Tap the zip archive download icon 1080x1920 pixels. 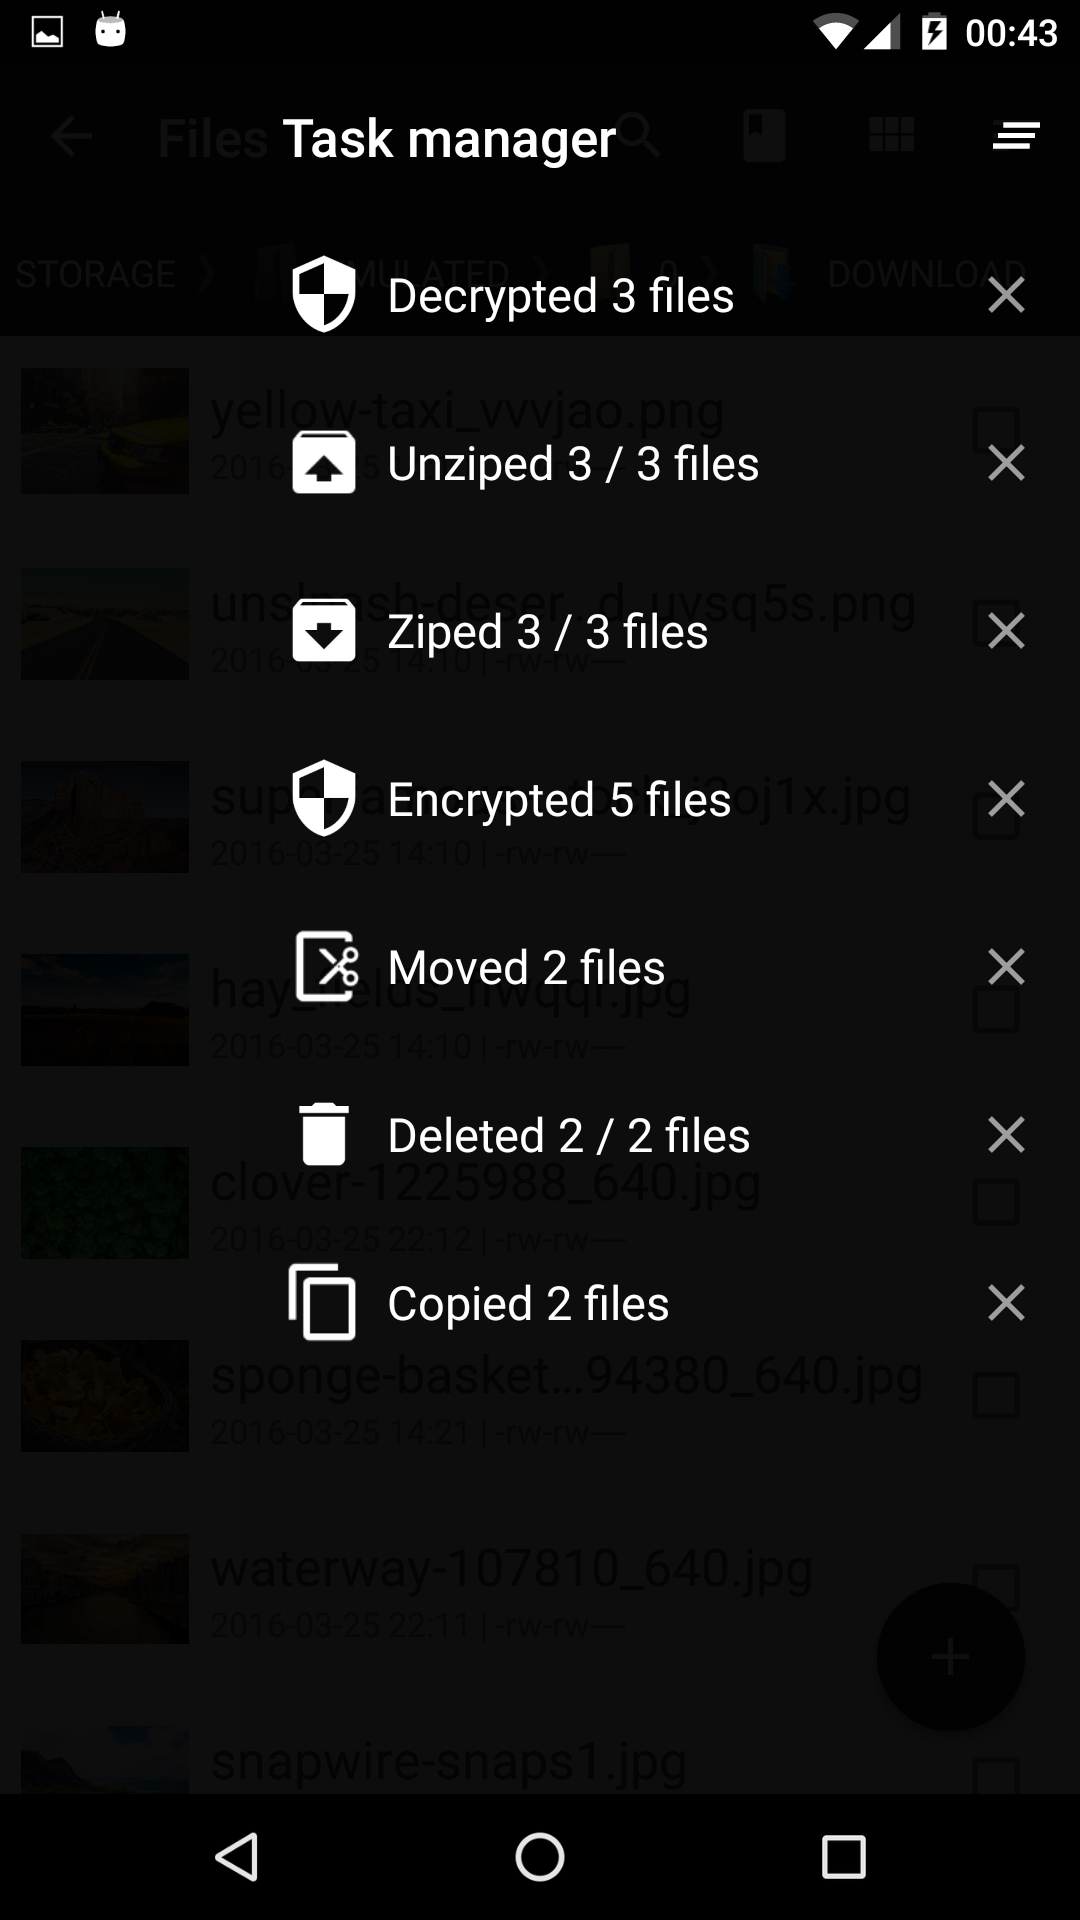pos(323,631)
